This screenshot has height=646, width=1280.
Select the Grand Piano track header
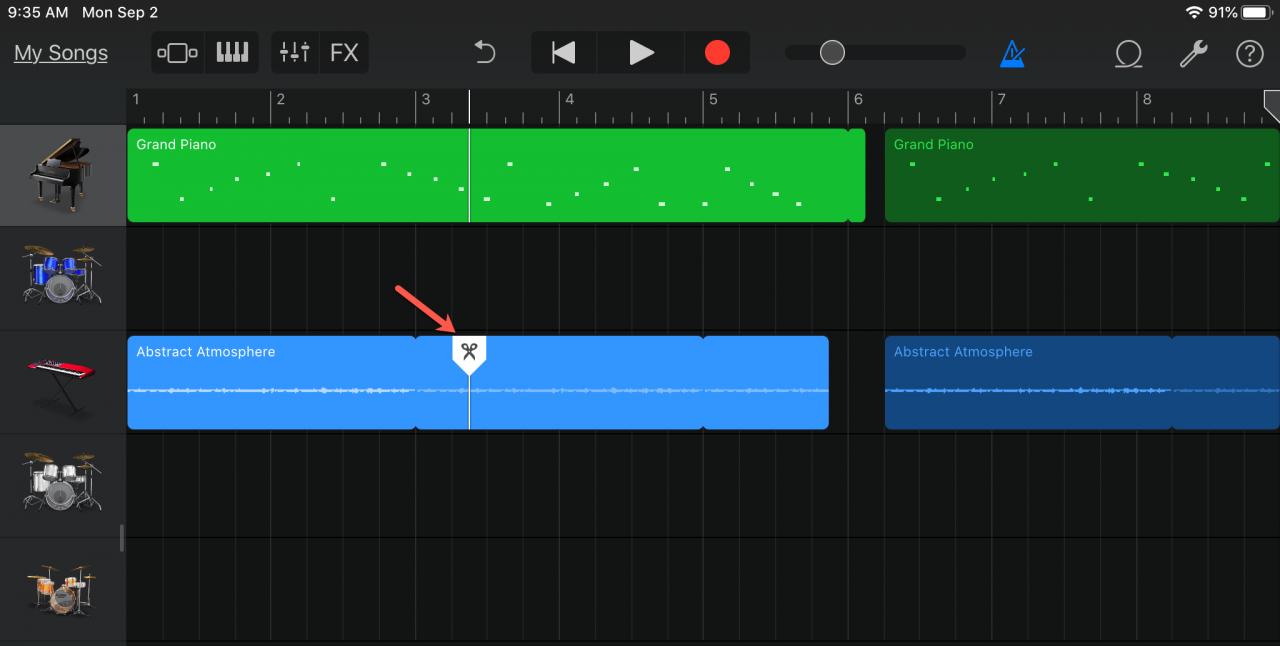(x=63, y=175)
